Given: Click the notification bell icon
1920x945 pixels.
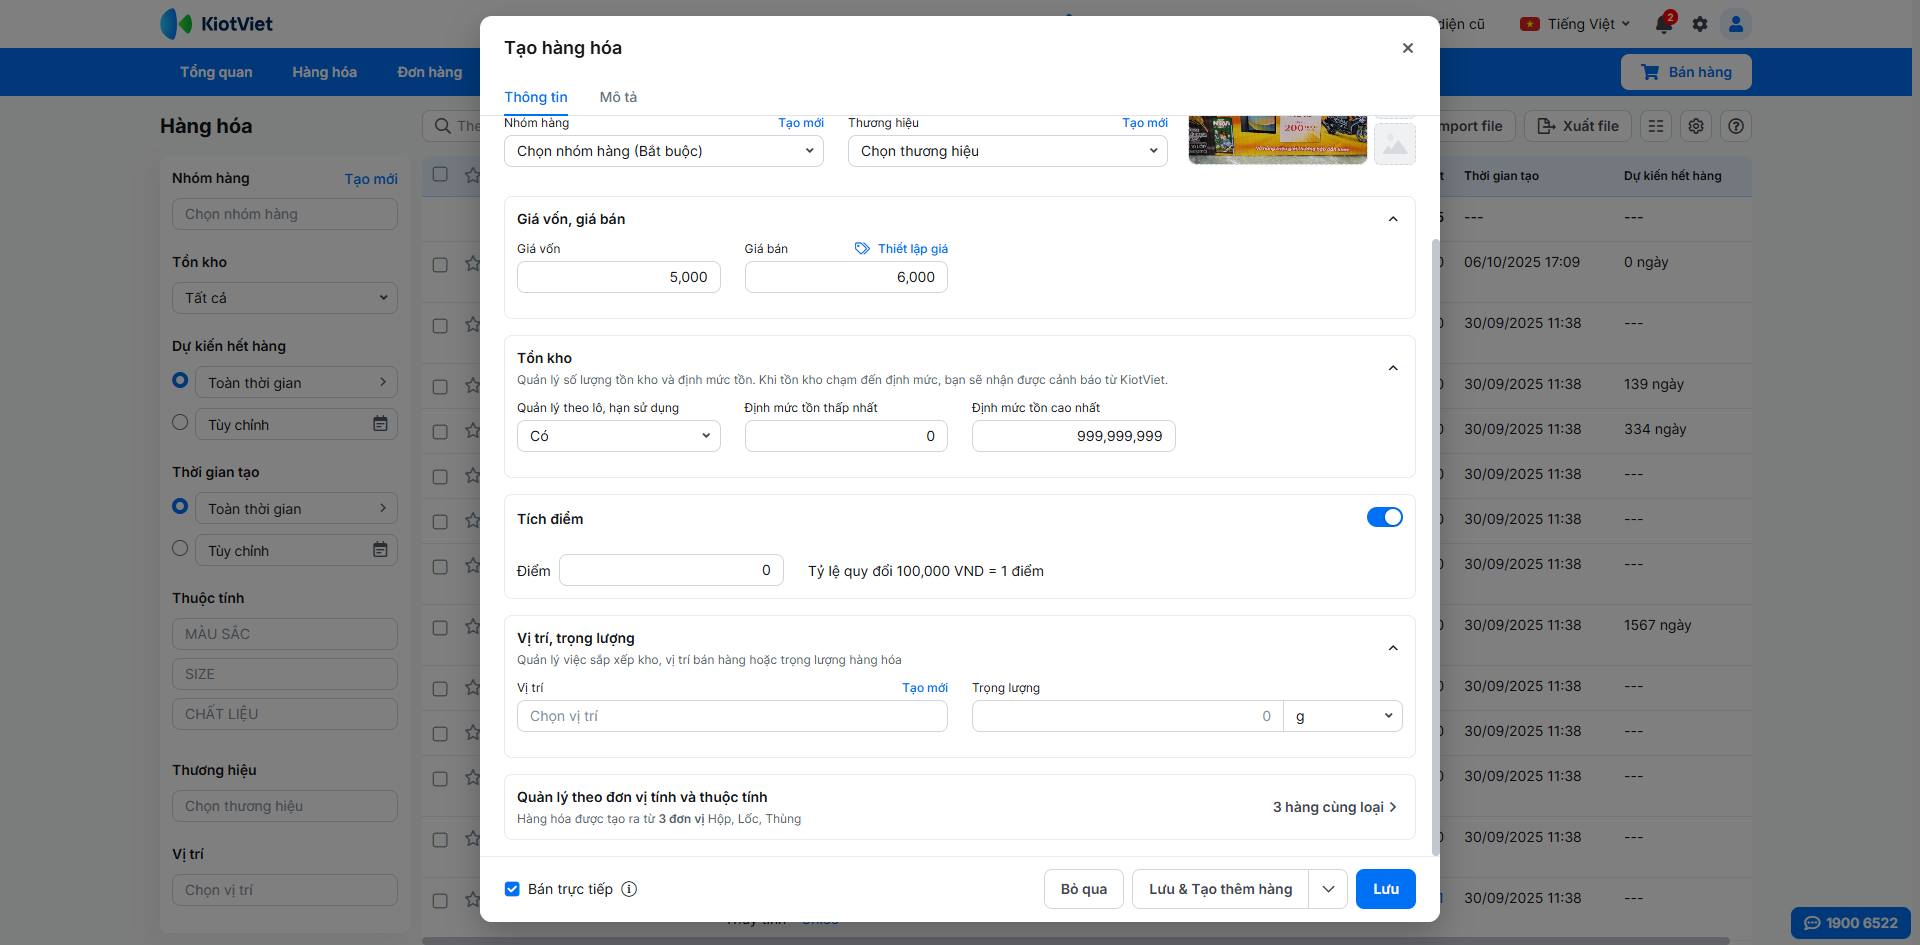Looking at the screenshot, I should pyautogui.click(x=1664, y=24).
